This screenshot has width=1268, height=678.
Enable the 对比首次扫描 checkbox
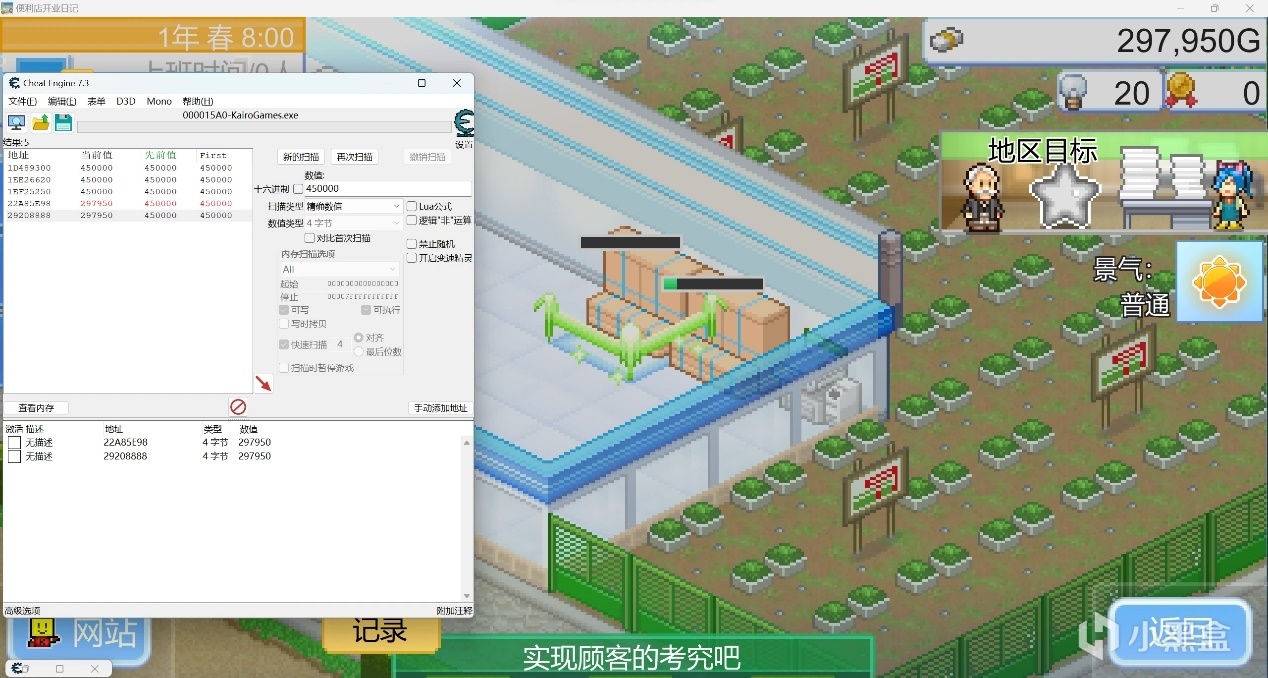(x=309, y=238)
